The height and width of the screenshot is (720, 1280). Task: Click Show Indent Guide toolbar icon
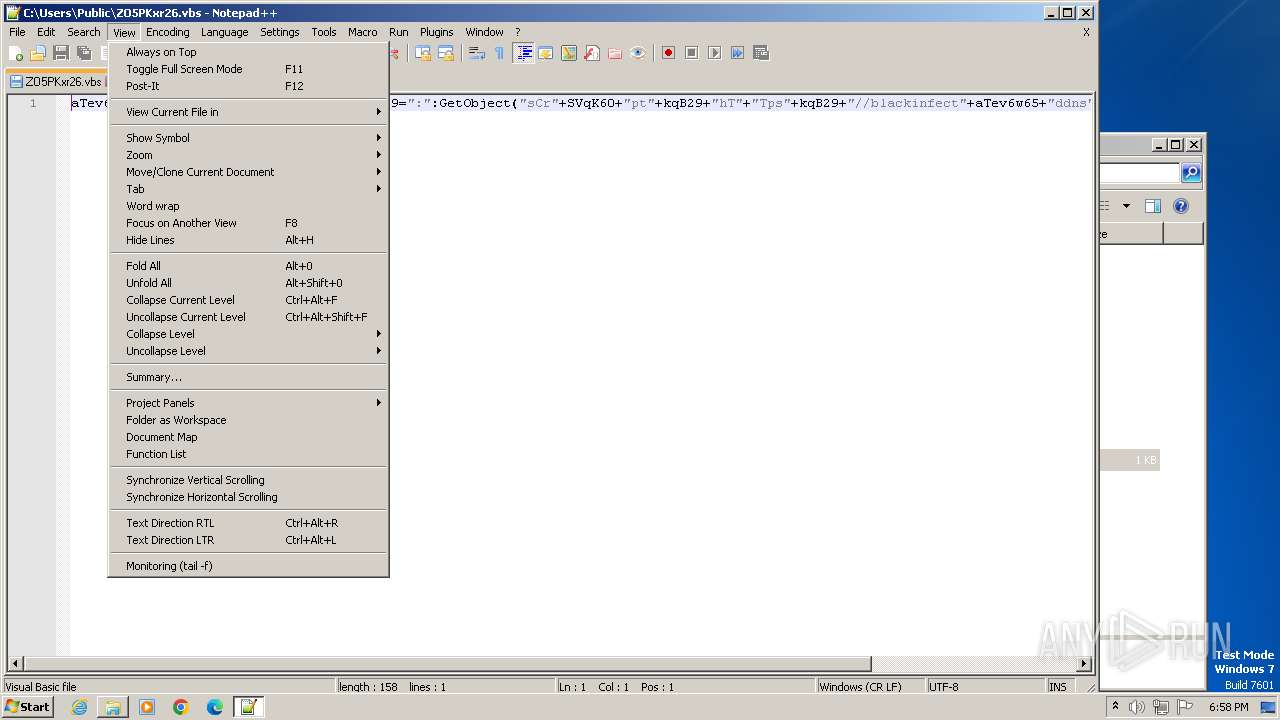(523, 53)
